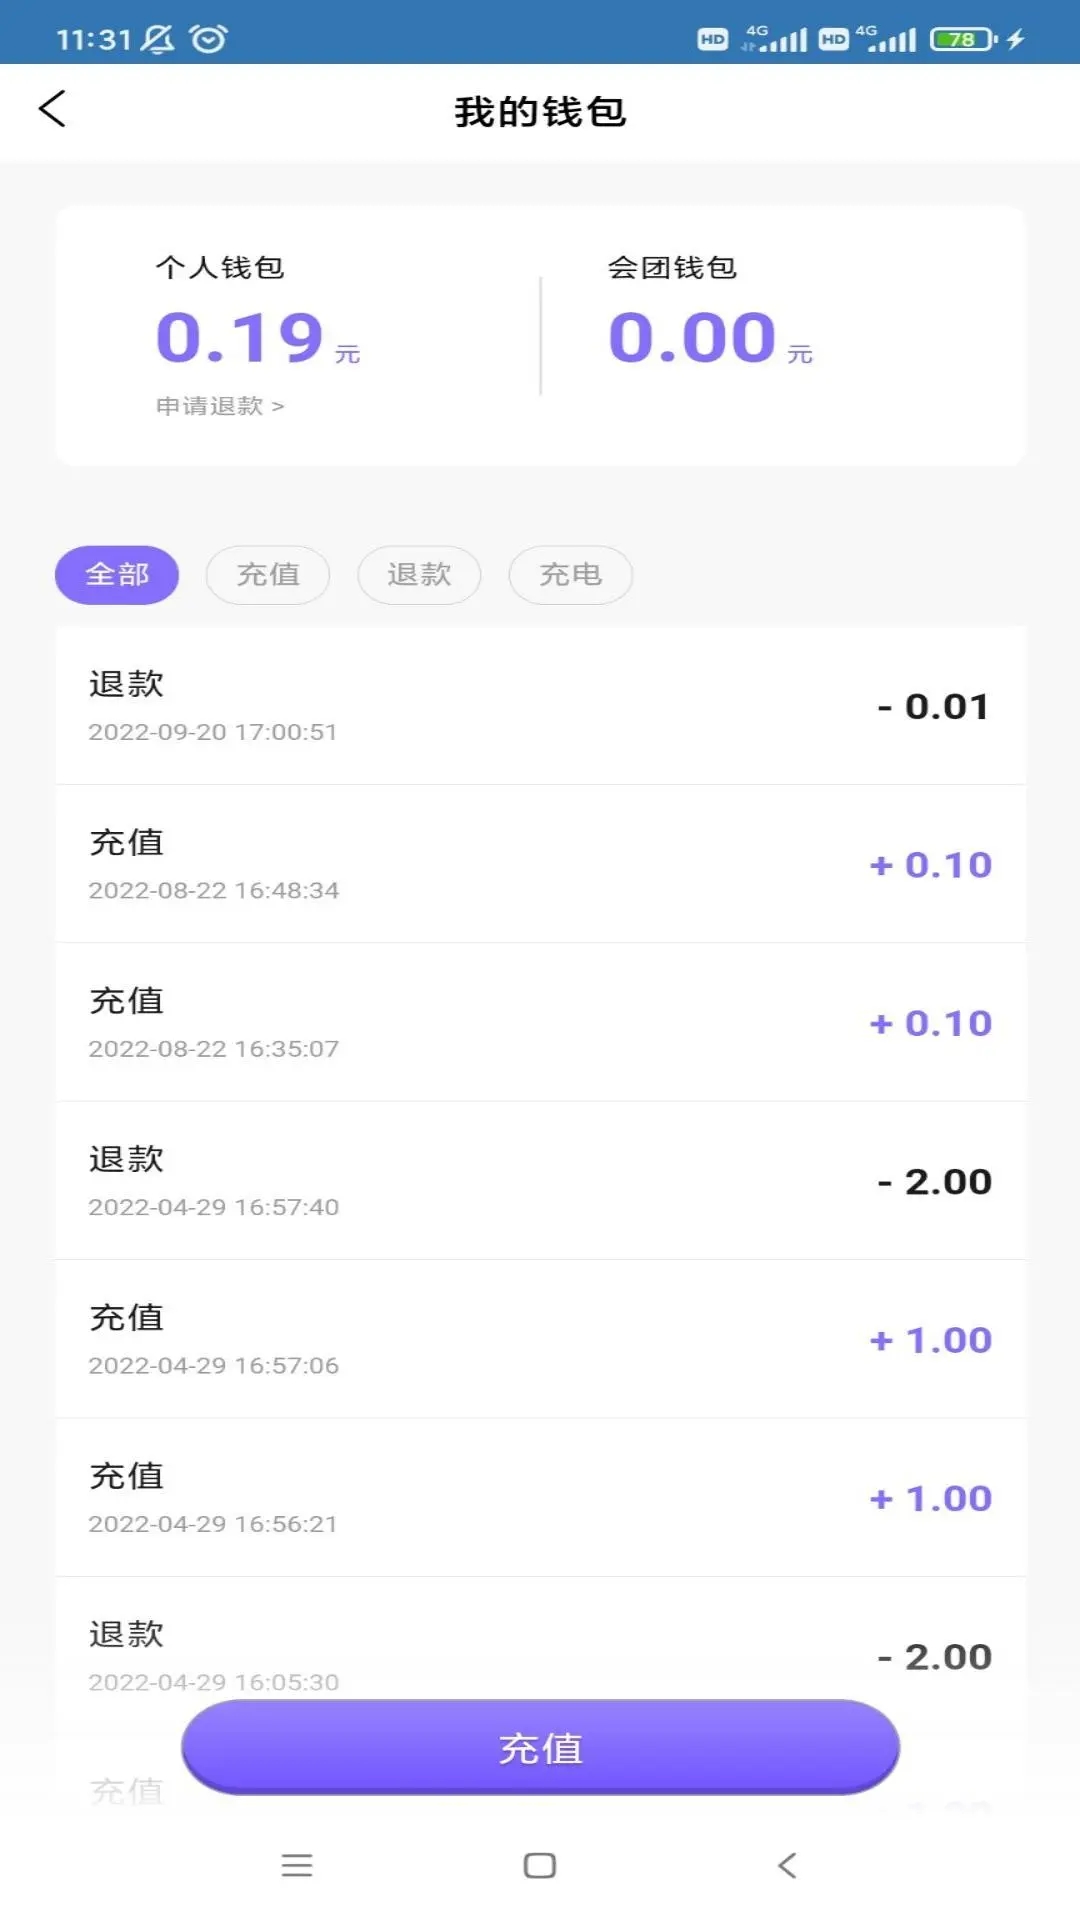Show only 充电 records
1080x1920 pixels.
point(570,575)
